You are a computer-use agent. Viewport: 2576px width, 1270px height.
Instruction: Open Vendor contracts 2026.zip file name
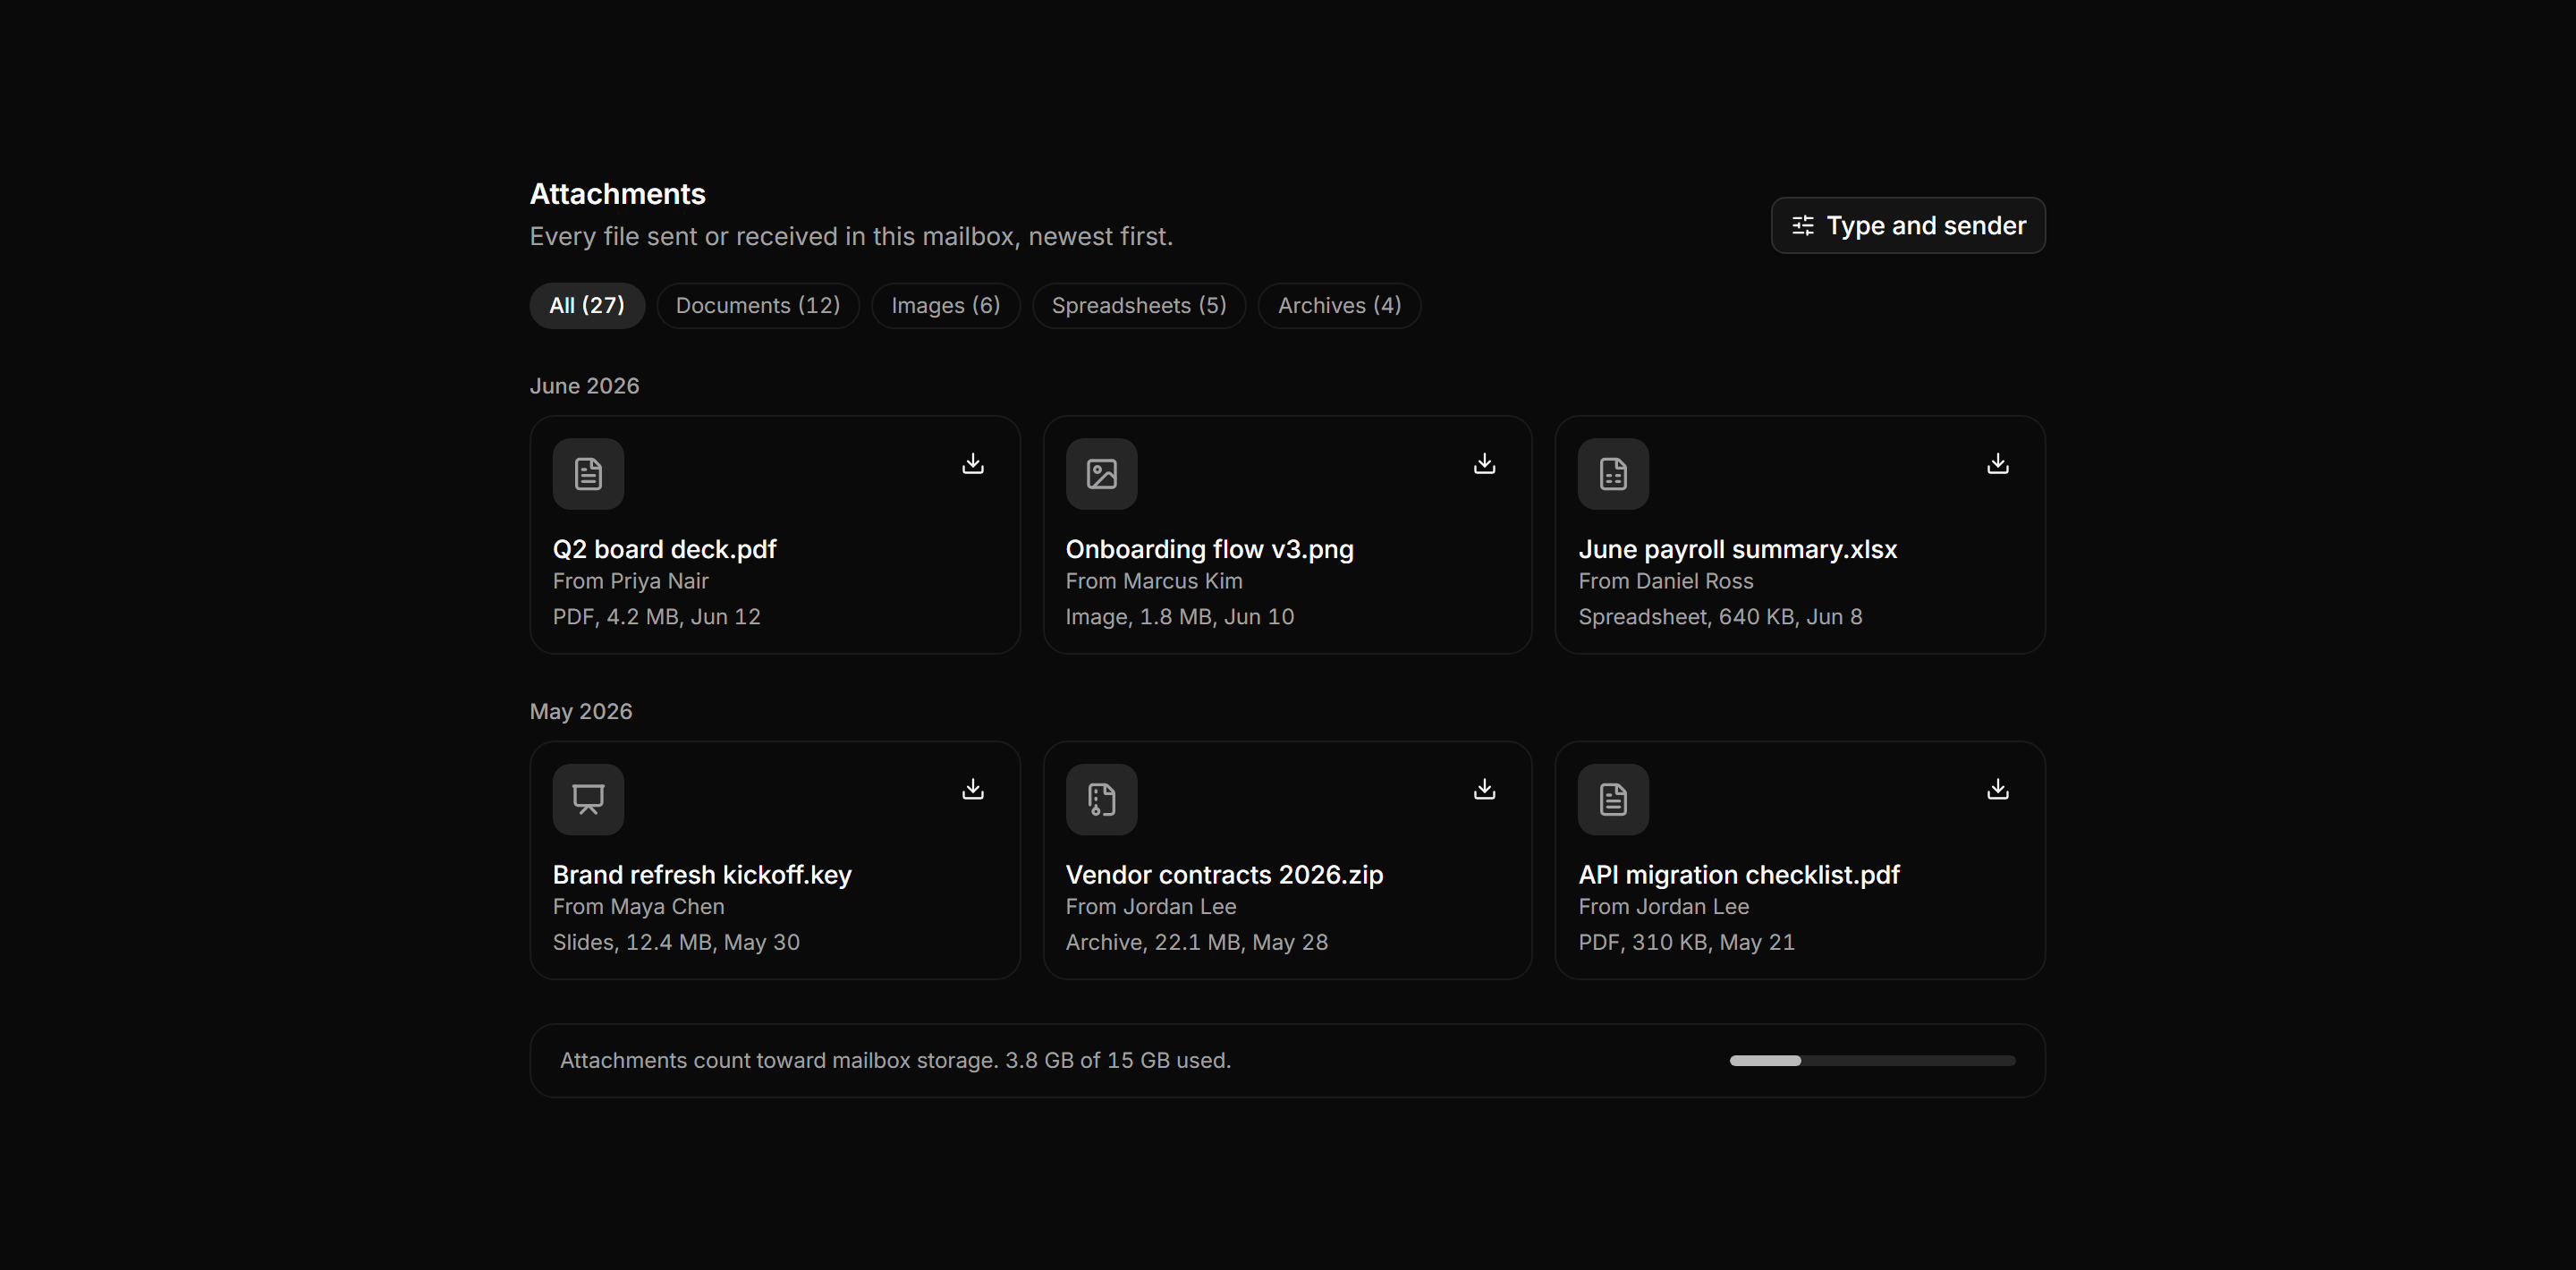coord(1224,875)
